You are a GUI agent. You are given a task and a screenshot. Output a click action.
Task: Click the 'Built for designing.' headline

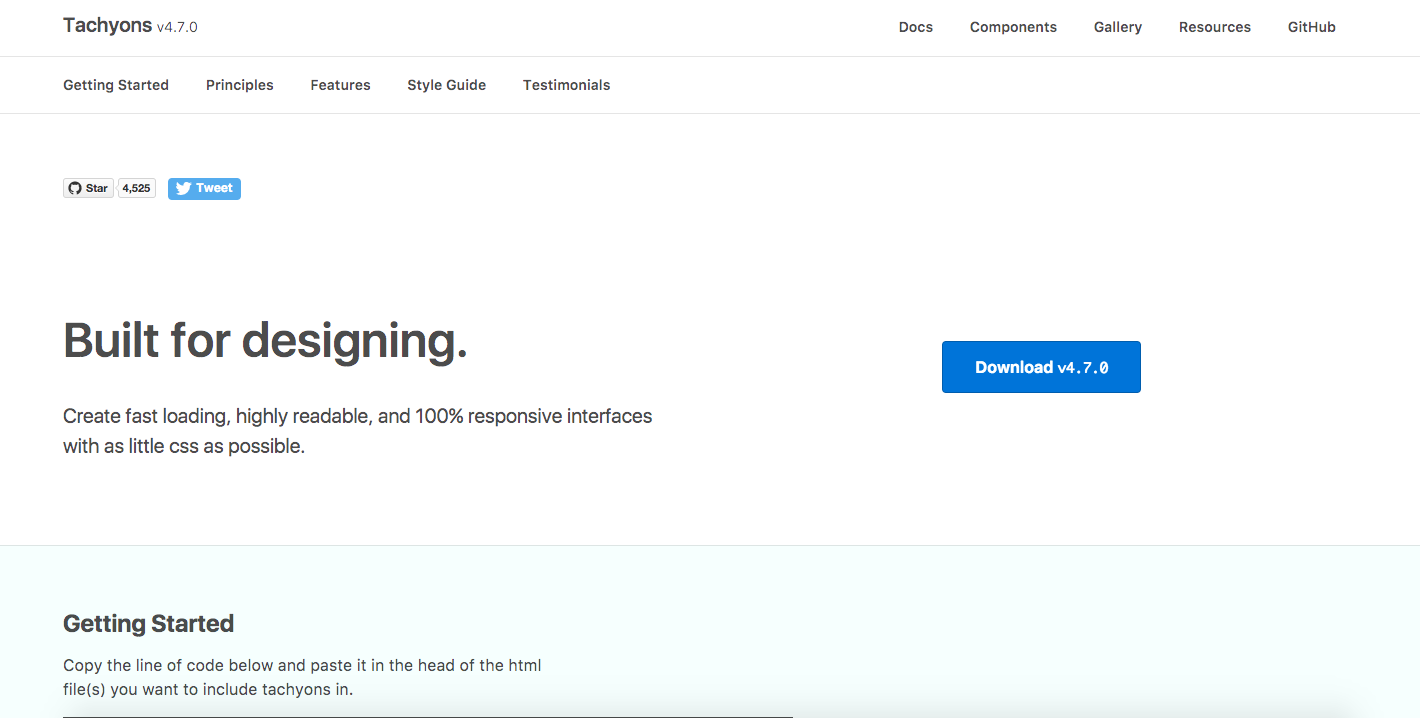click(x=265, y=341)
